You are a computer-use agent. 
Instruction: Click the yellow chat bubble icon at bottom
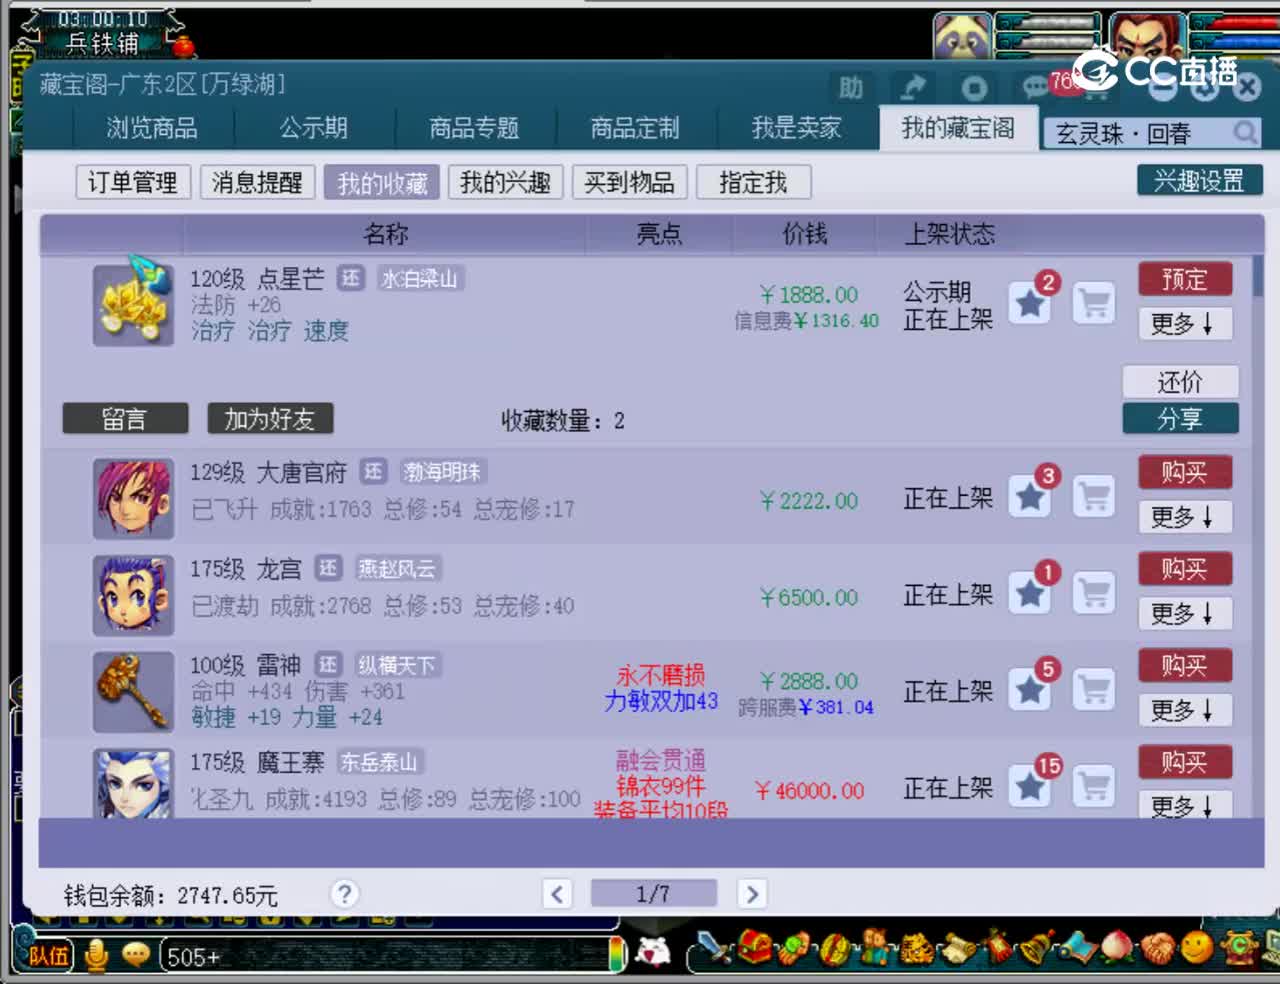coord(136,955)
